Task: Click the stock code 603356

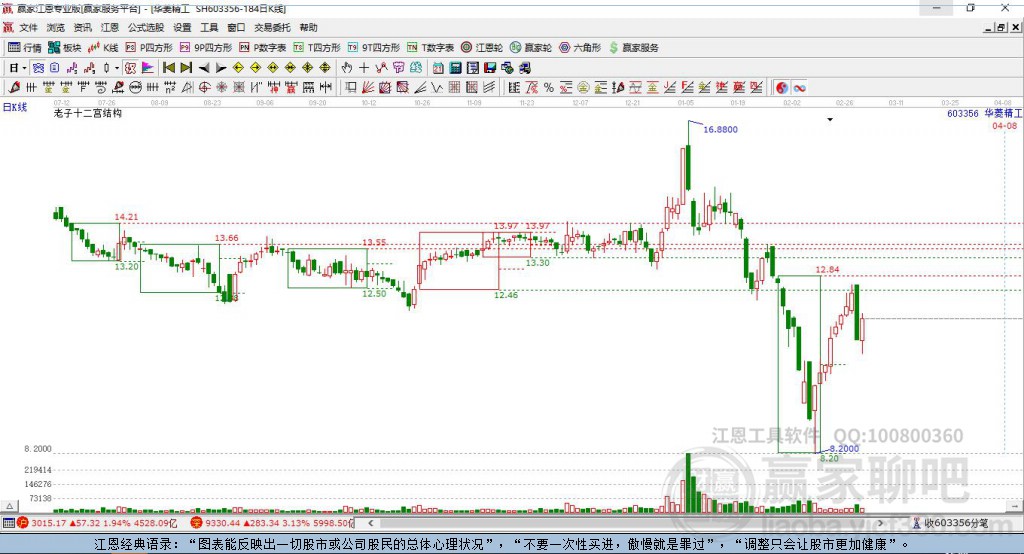Action: click(x=963, y=114)
